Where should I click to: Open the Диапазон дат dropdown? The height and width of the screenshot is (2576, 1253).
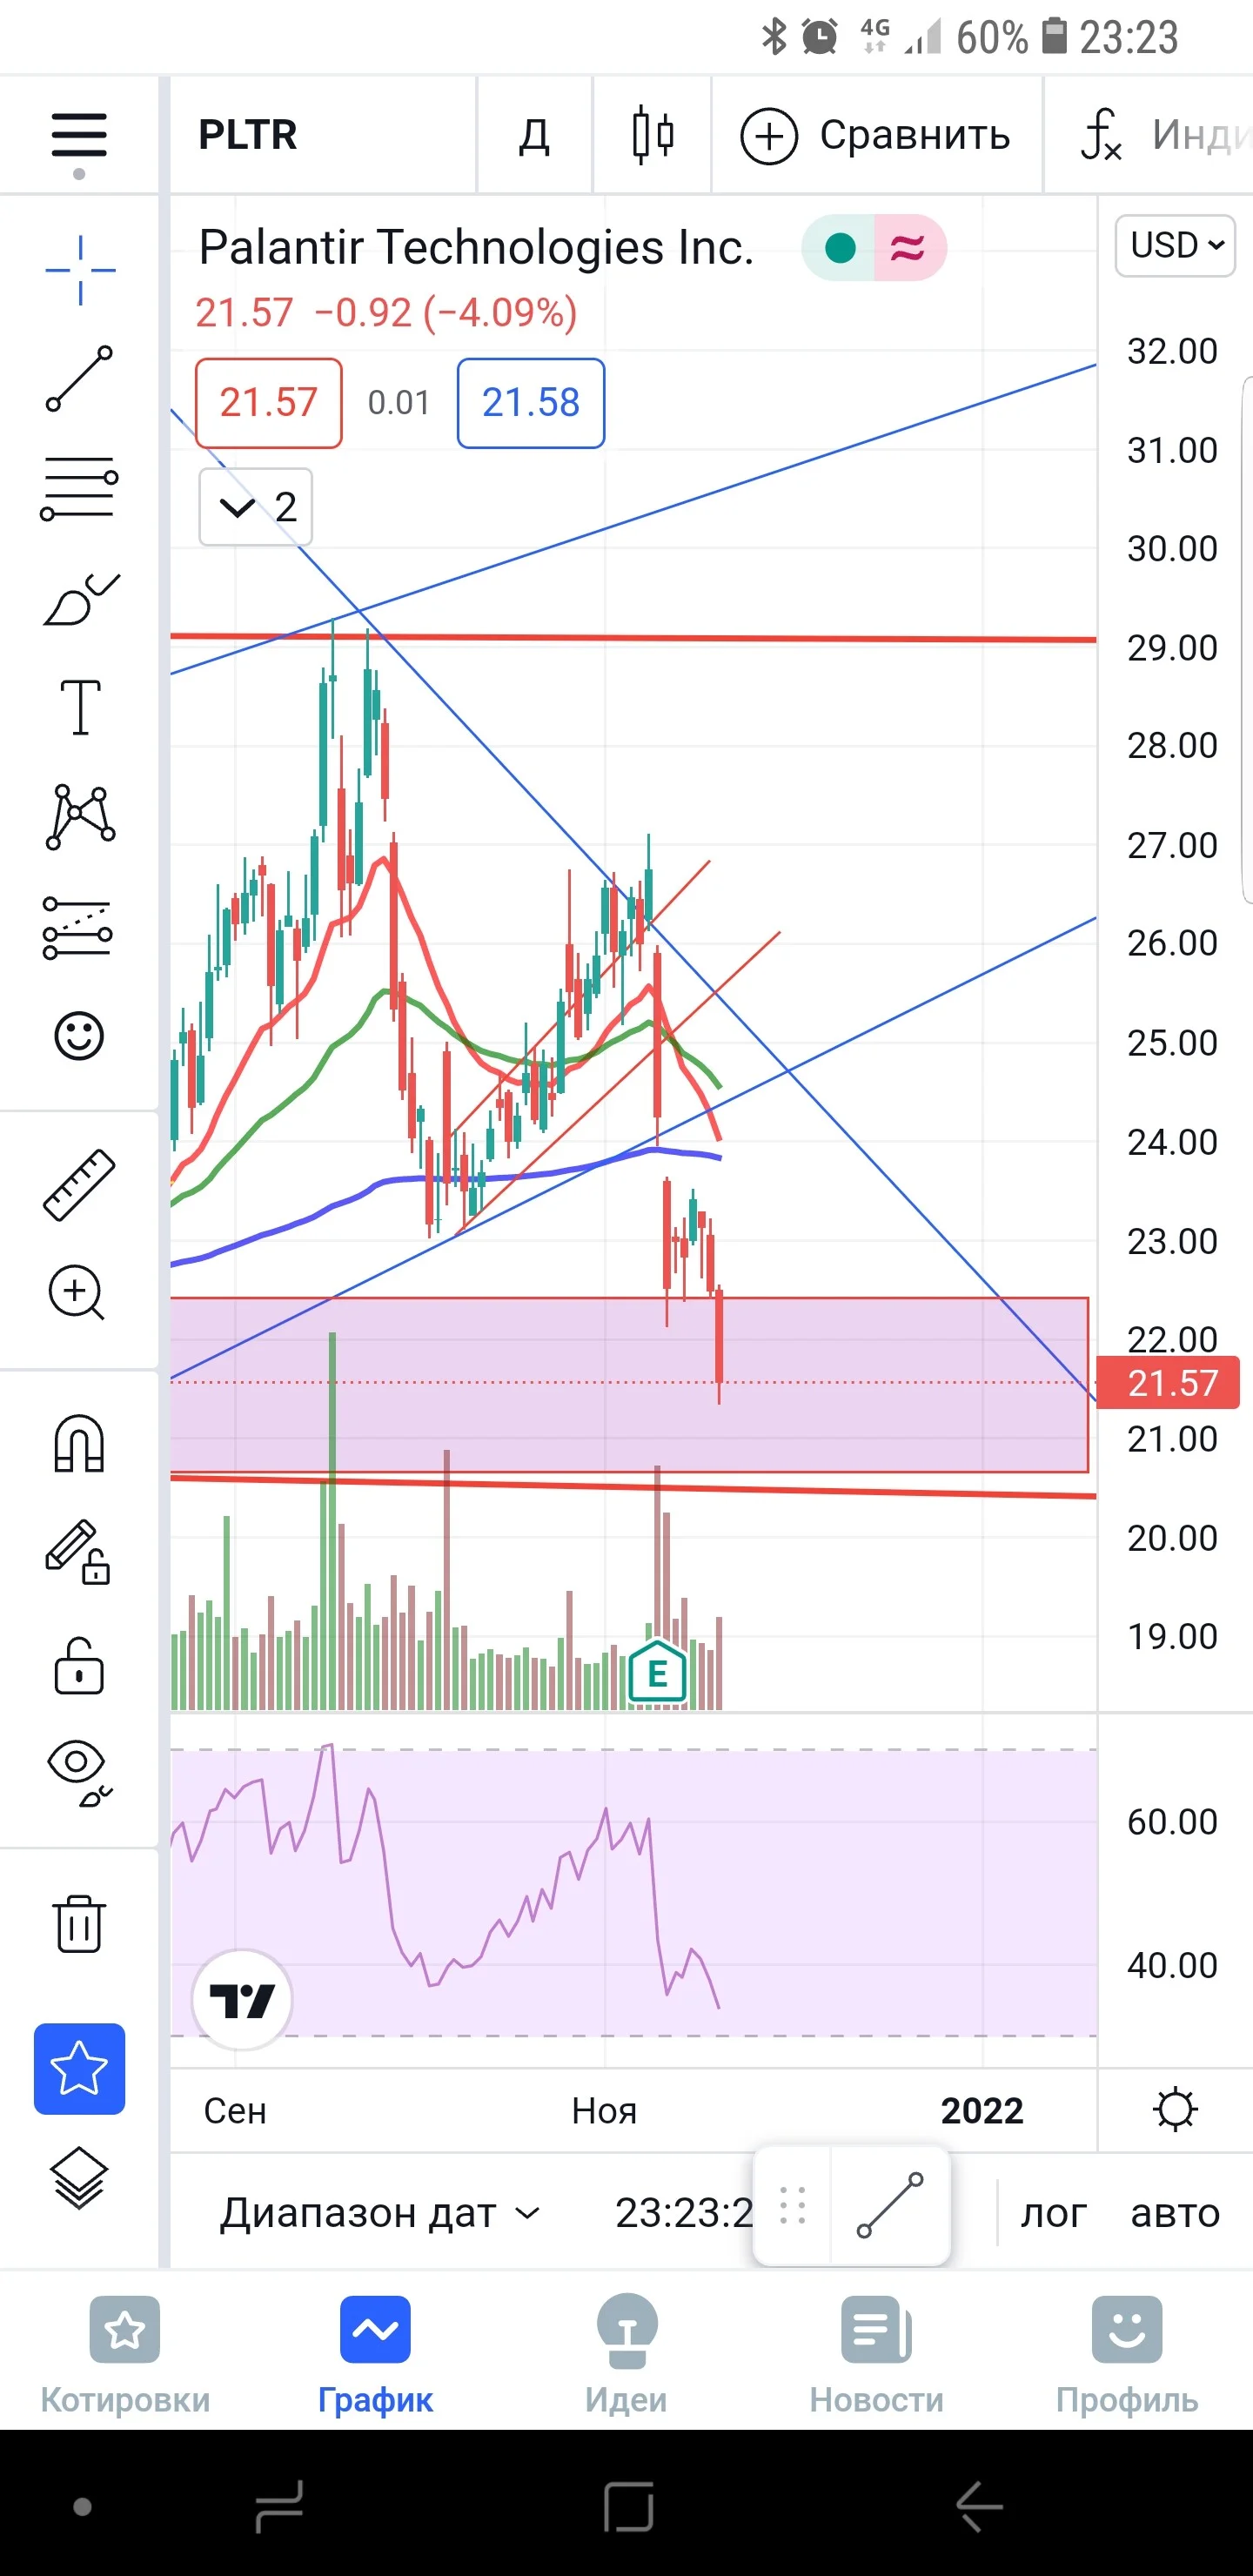pyautogui.click(x=380, y=2212)
